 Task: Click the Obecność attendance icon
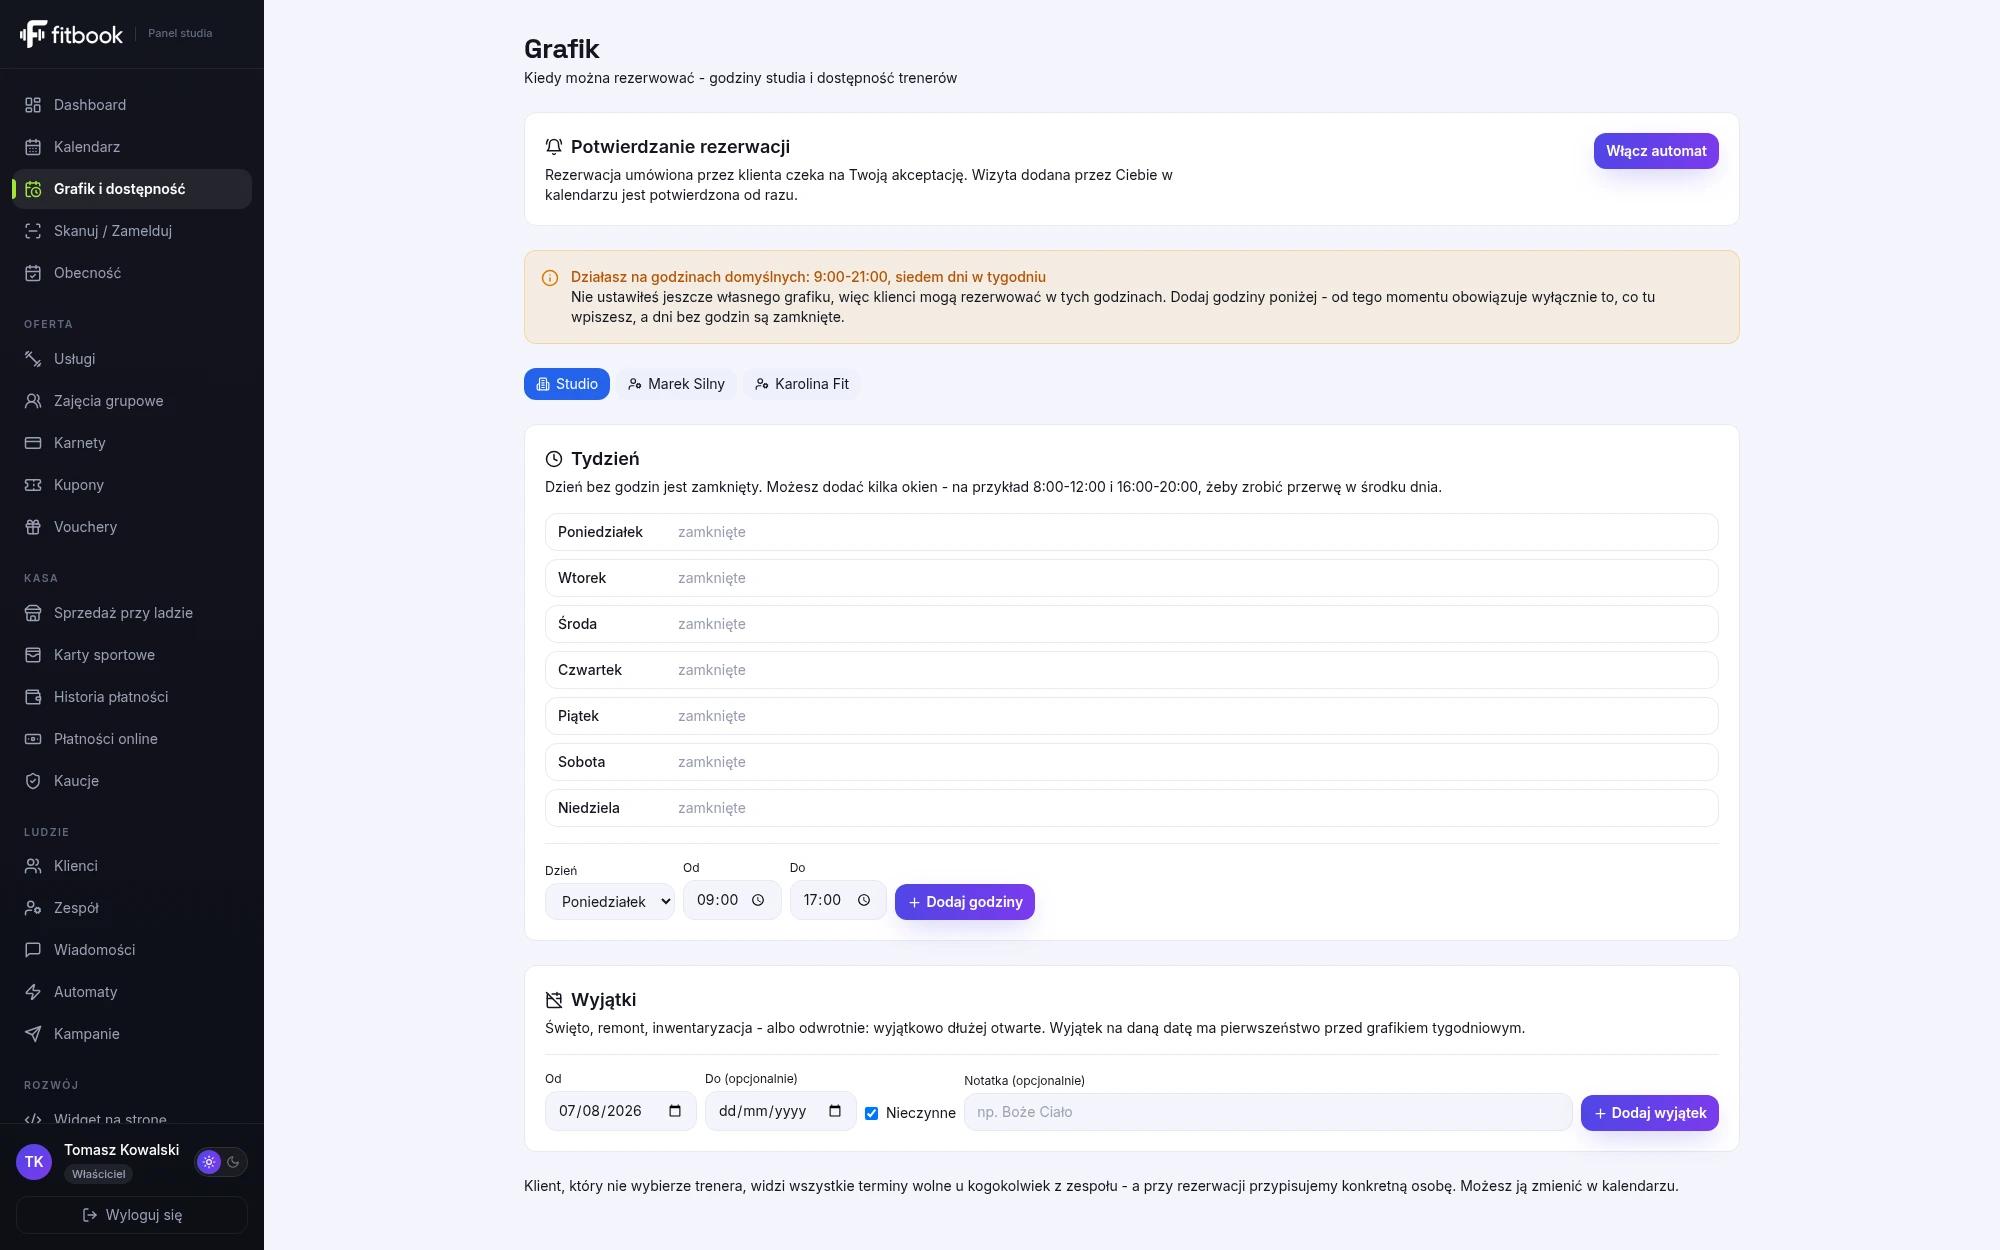coord(33,273)
